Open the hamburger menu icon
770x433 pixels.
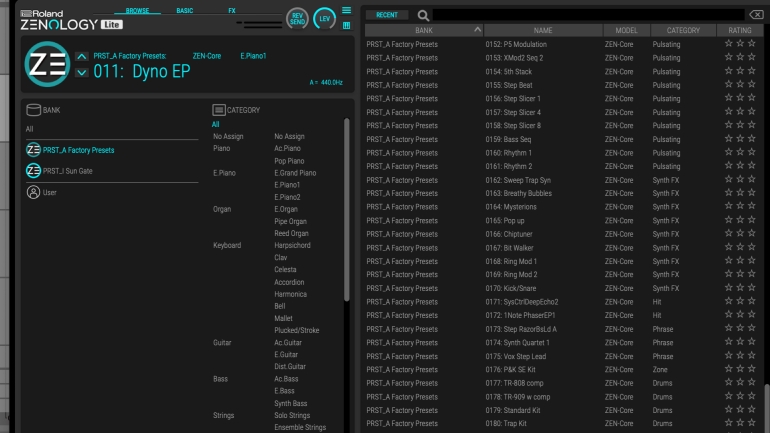[346, 10]
